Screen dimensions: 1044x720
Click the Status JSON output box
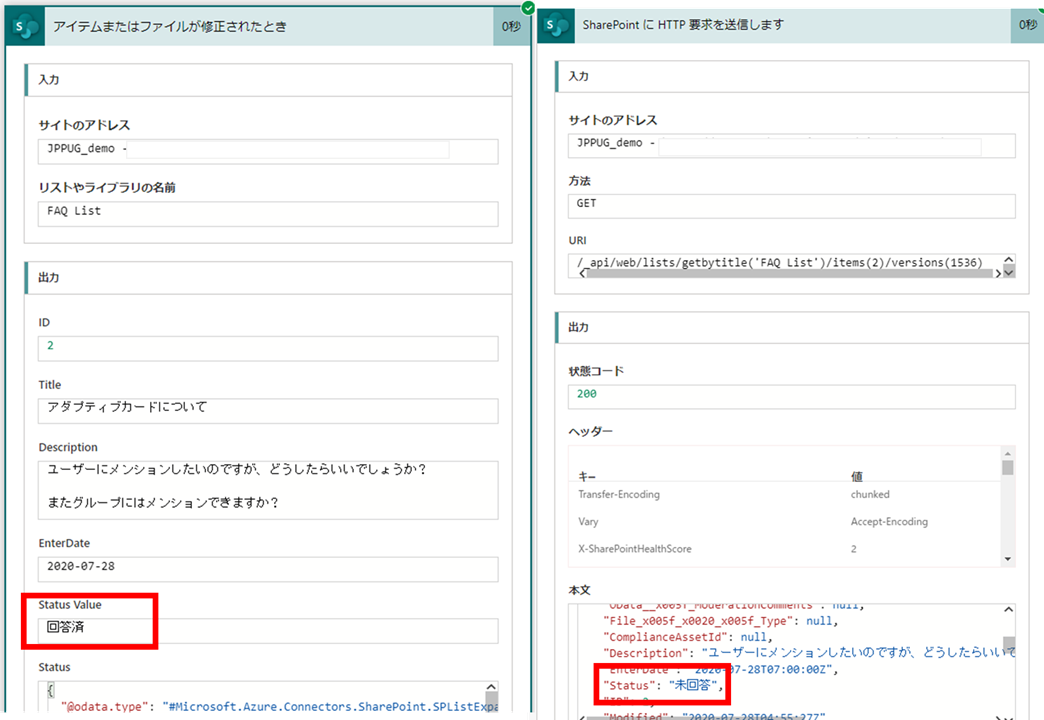point(268,697)
